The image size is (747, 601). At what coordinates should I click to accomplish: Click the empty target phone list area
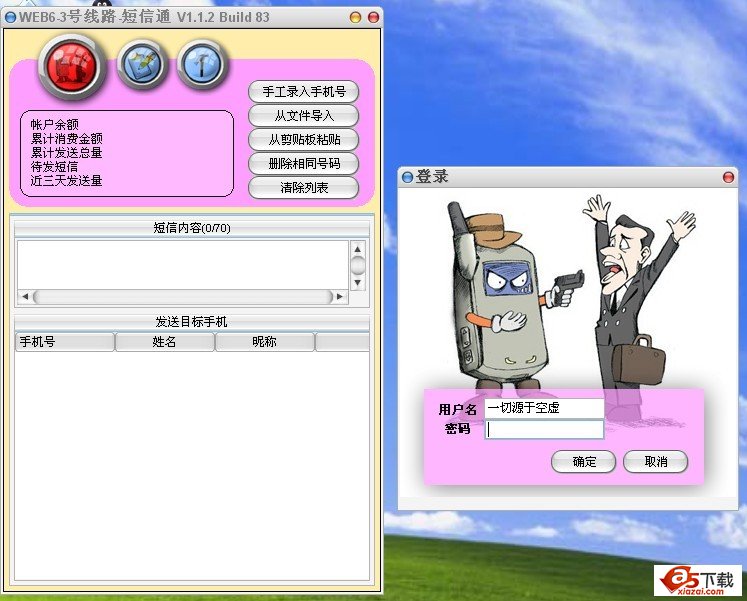click(x=192, y=466)
